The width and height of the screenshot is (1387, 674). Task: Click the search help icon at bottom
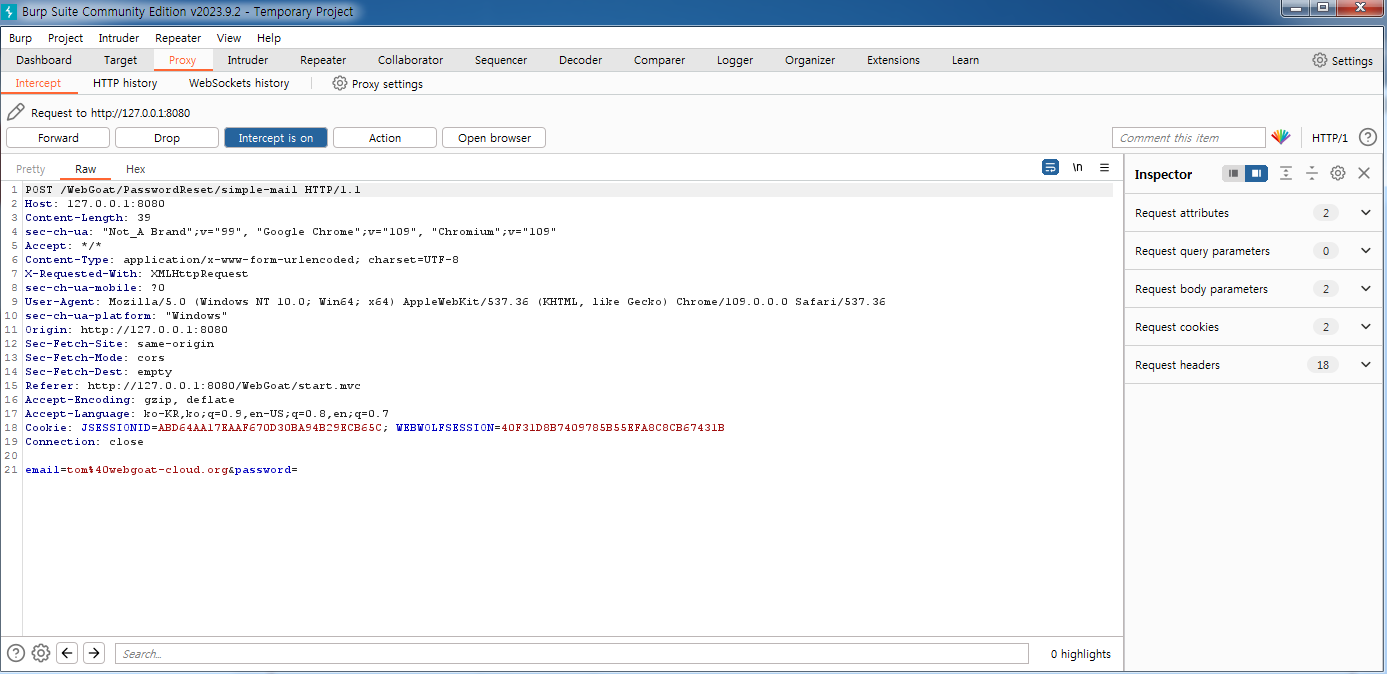coord(16,653)
